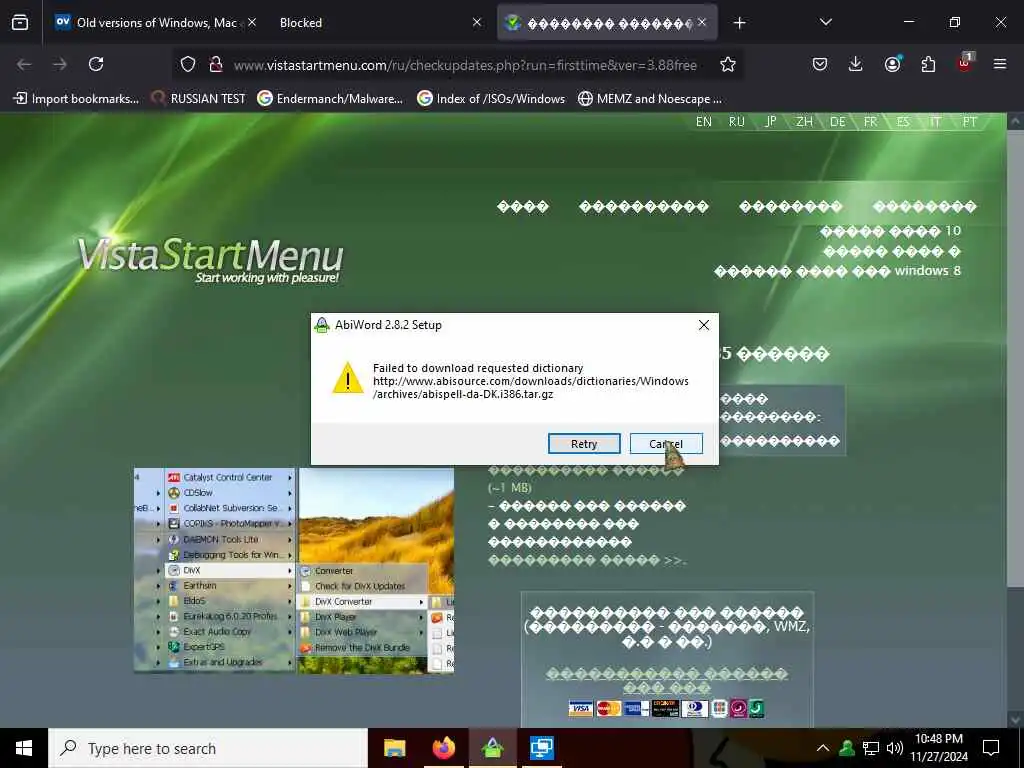
Task: Click the address bar URL field
Action: point(465,65)
